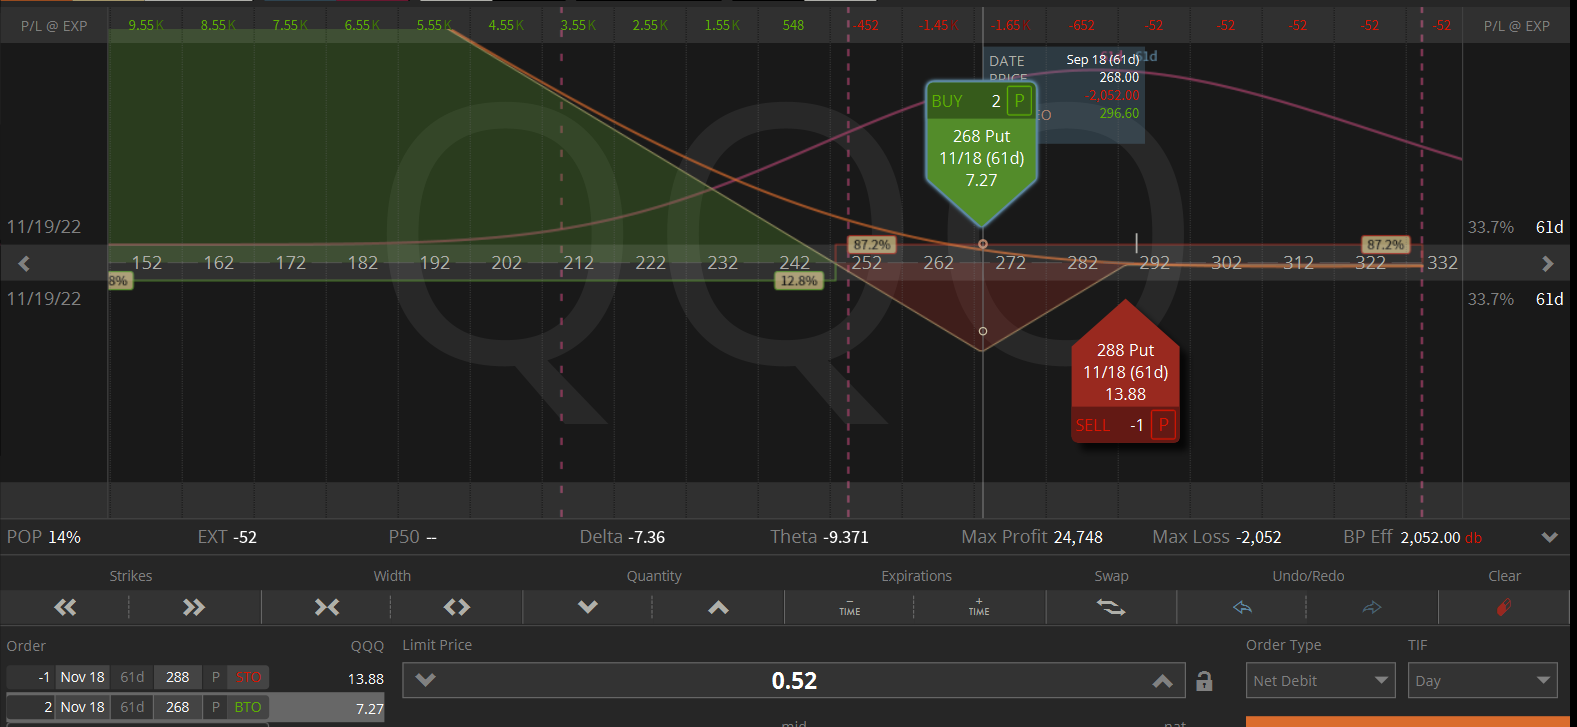This screenshot has height=727, width=1577.
Task: Widen the spread width
Action: tap(457, 607)
